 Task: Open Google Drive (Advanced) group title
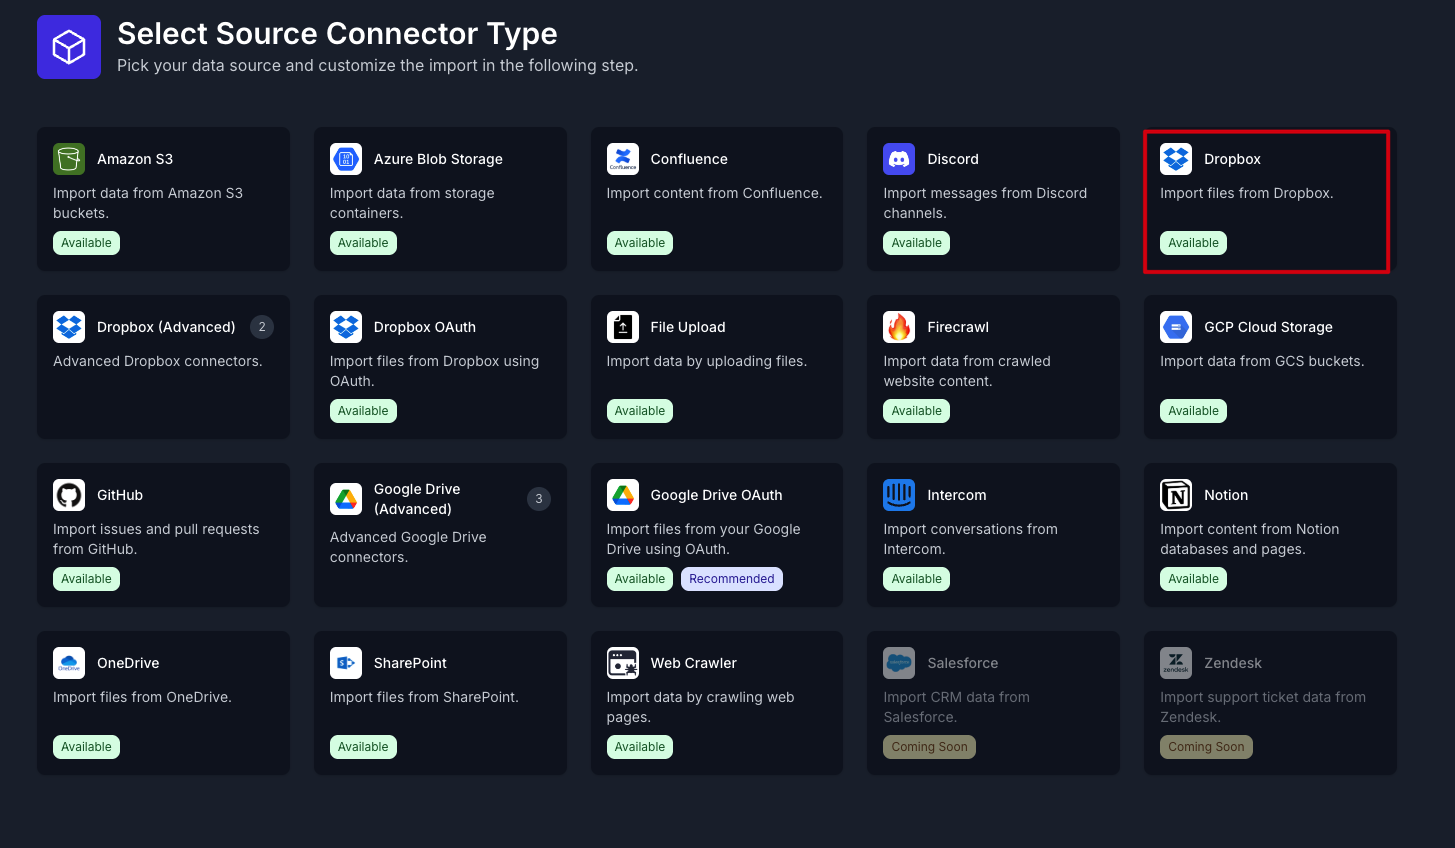[x=417, y=499]
